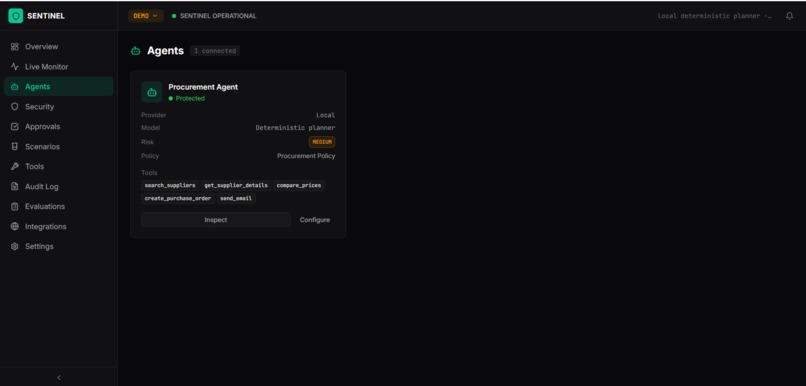Open Tools page from sidebar
This screenshot has height=386, width=806.
click(59, 167)
